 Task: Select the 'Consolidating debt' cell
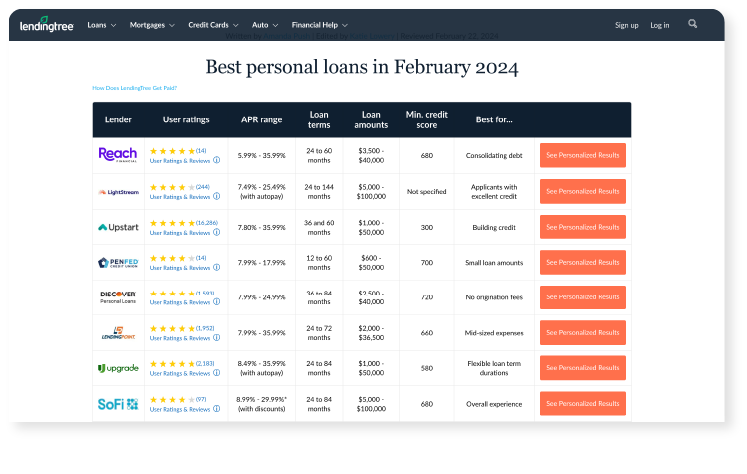pyautogui.click(x=494, y=155)
